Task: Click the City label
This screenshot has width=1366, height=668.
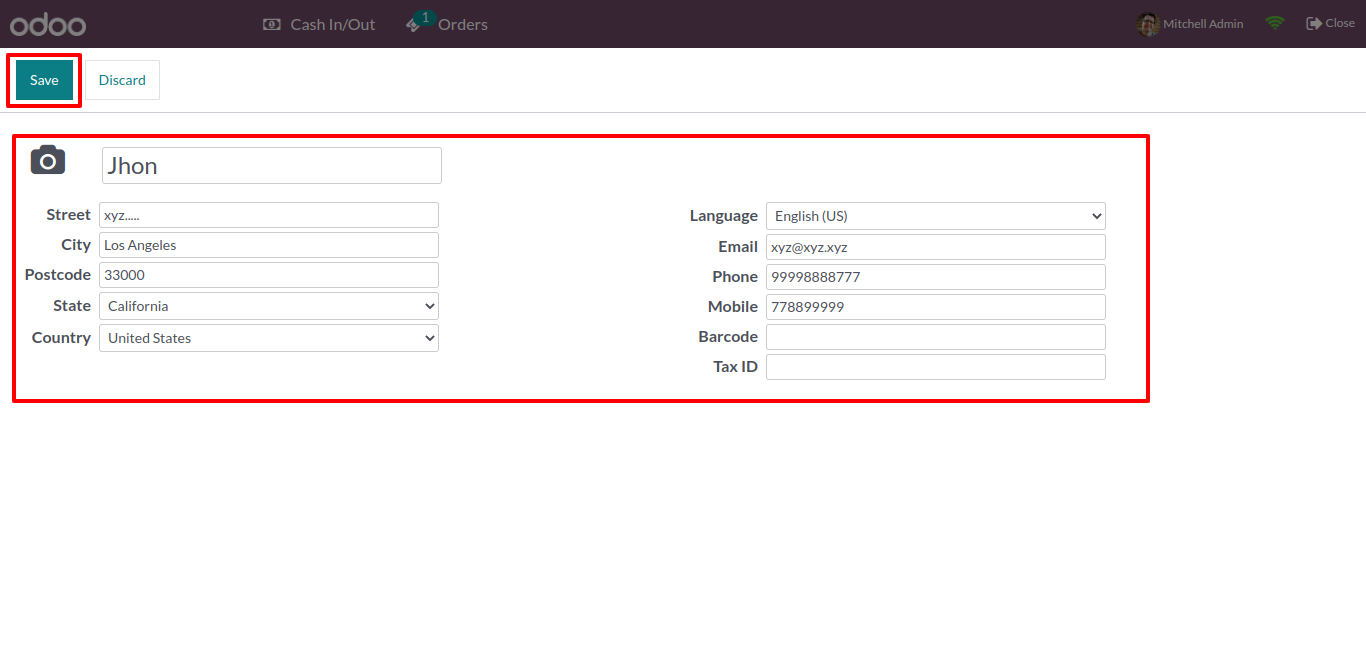Action: click(x=76, y=245)
